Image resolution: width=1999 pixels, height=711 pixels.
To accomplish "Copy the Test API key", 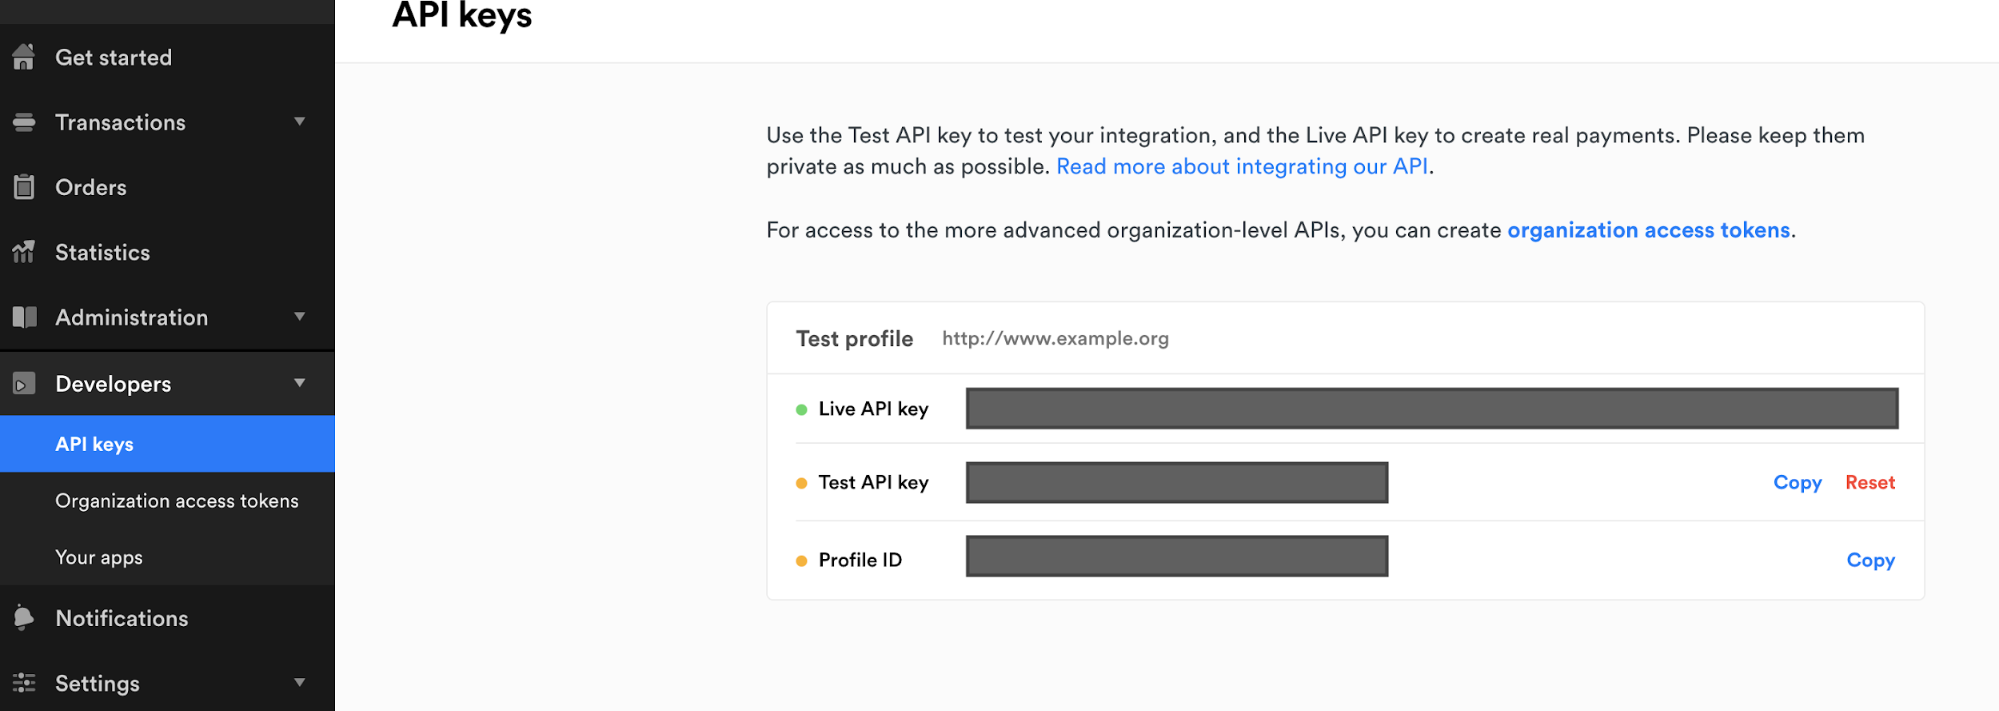I will (x=1797, y=482).
